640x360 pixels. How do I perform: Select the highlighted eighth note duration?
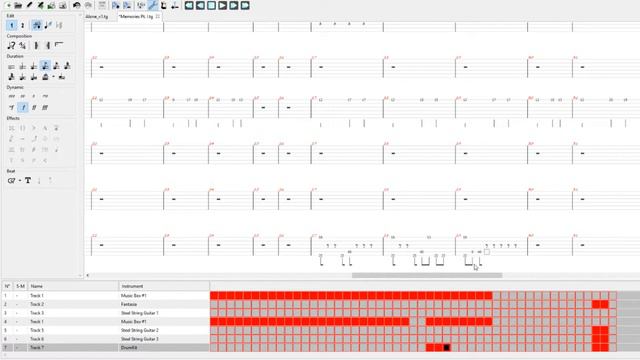[x=45, y=66]
